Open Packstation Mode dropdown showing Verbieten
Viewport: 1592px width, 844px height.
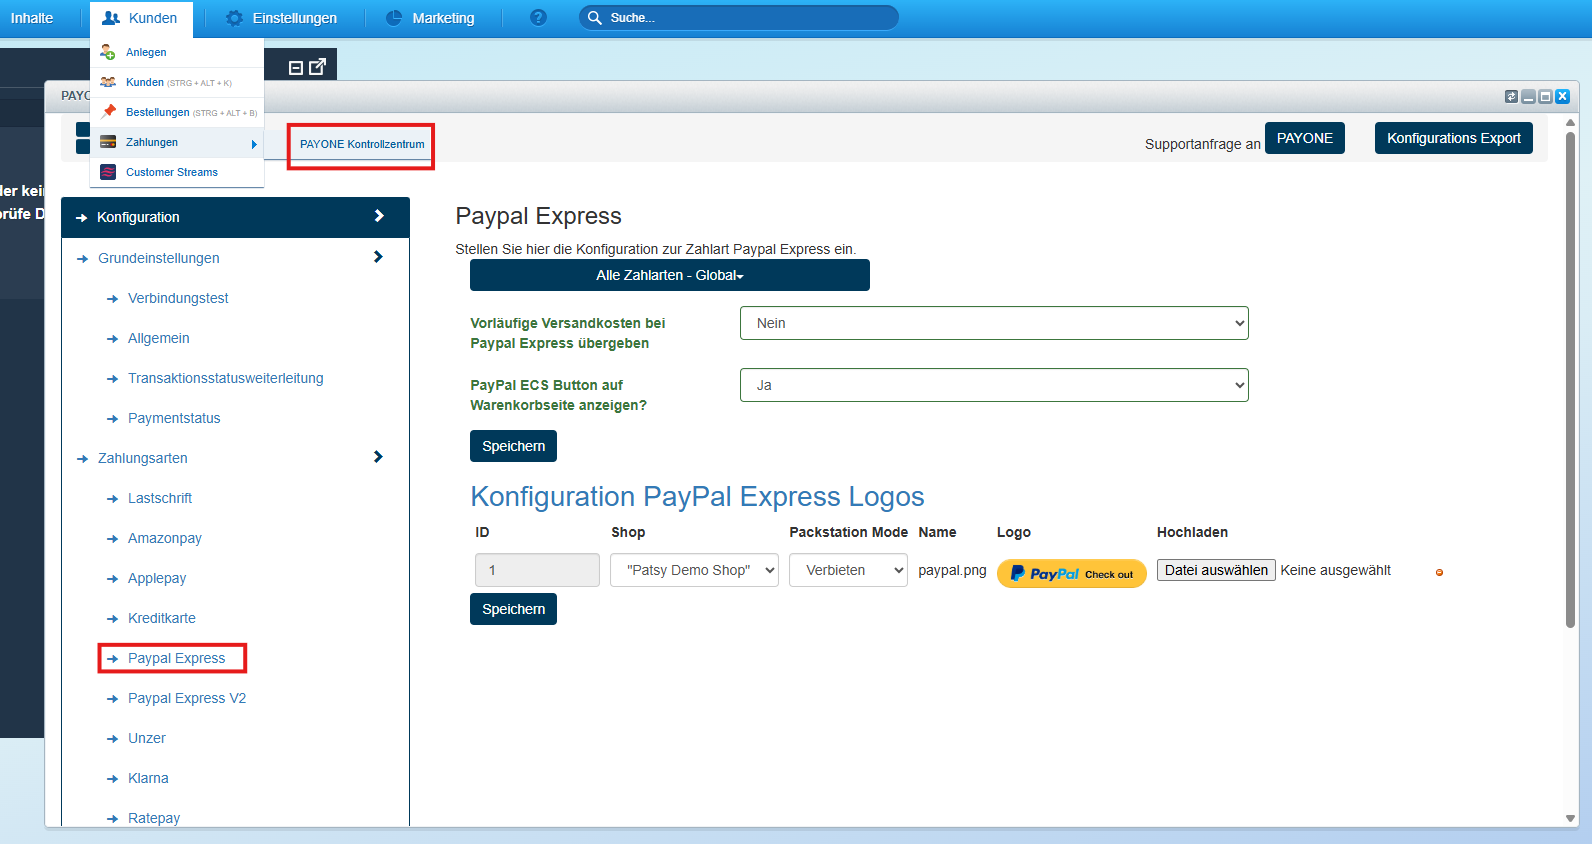click(848, 570)
